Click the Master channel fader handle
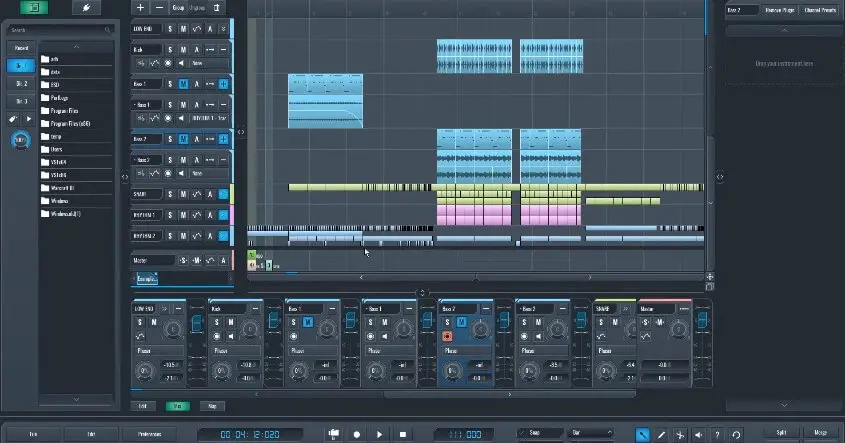 click(x=703, y=322)
